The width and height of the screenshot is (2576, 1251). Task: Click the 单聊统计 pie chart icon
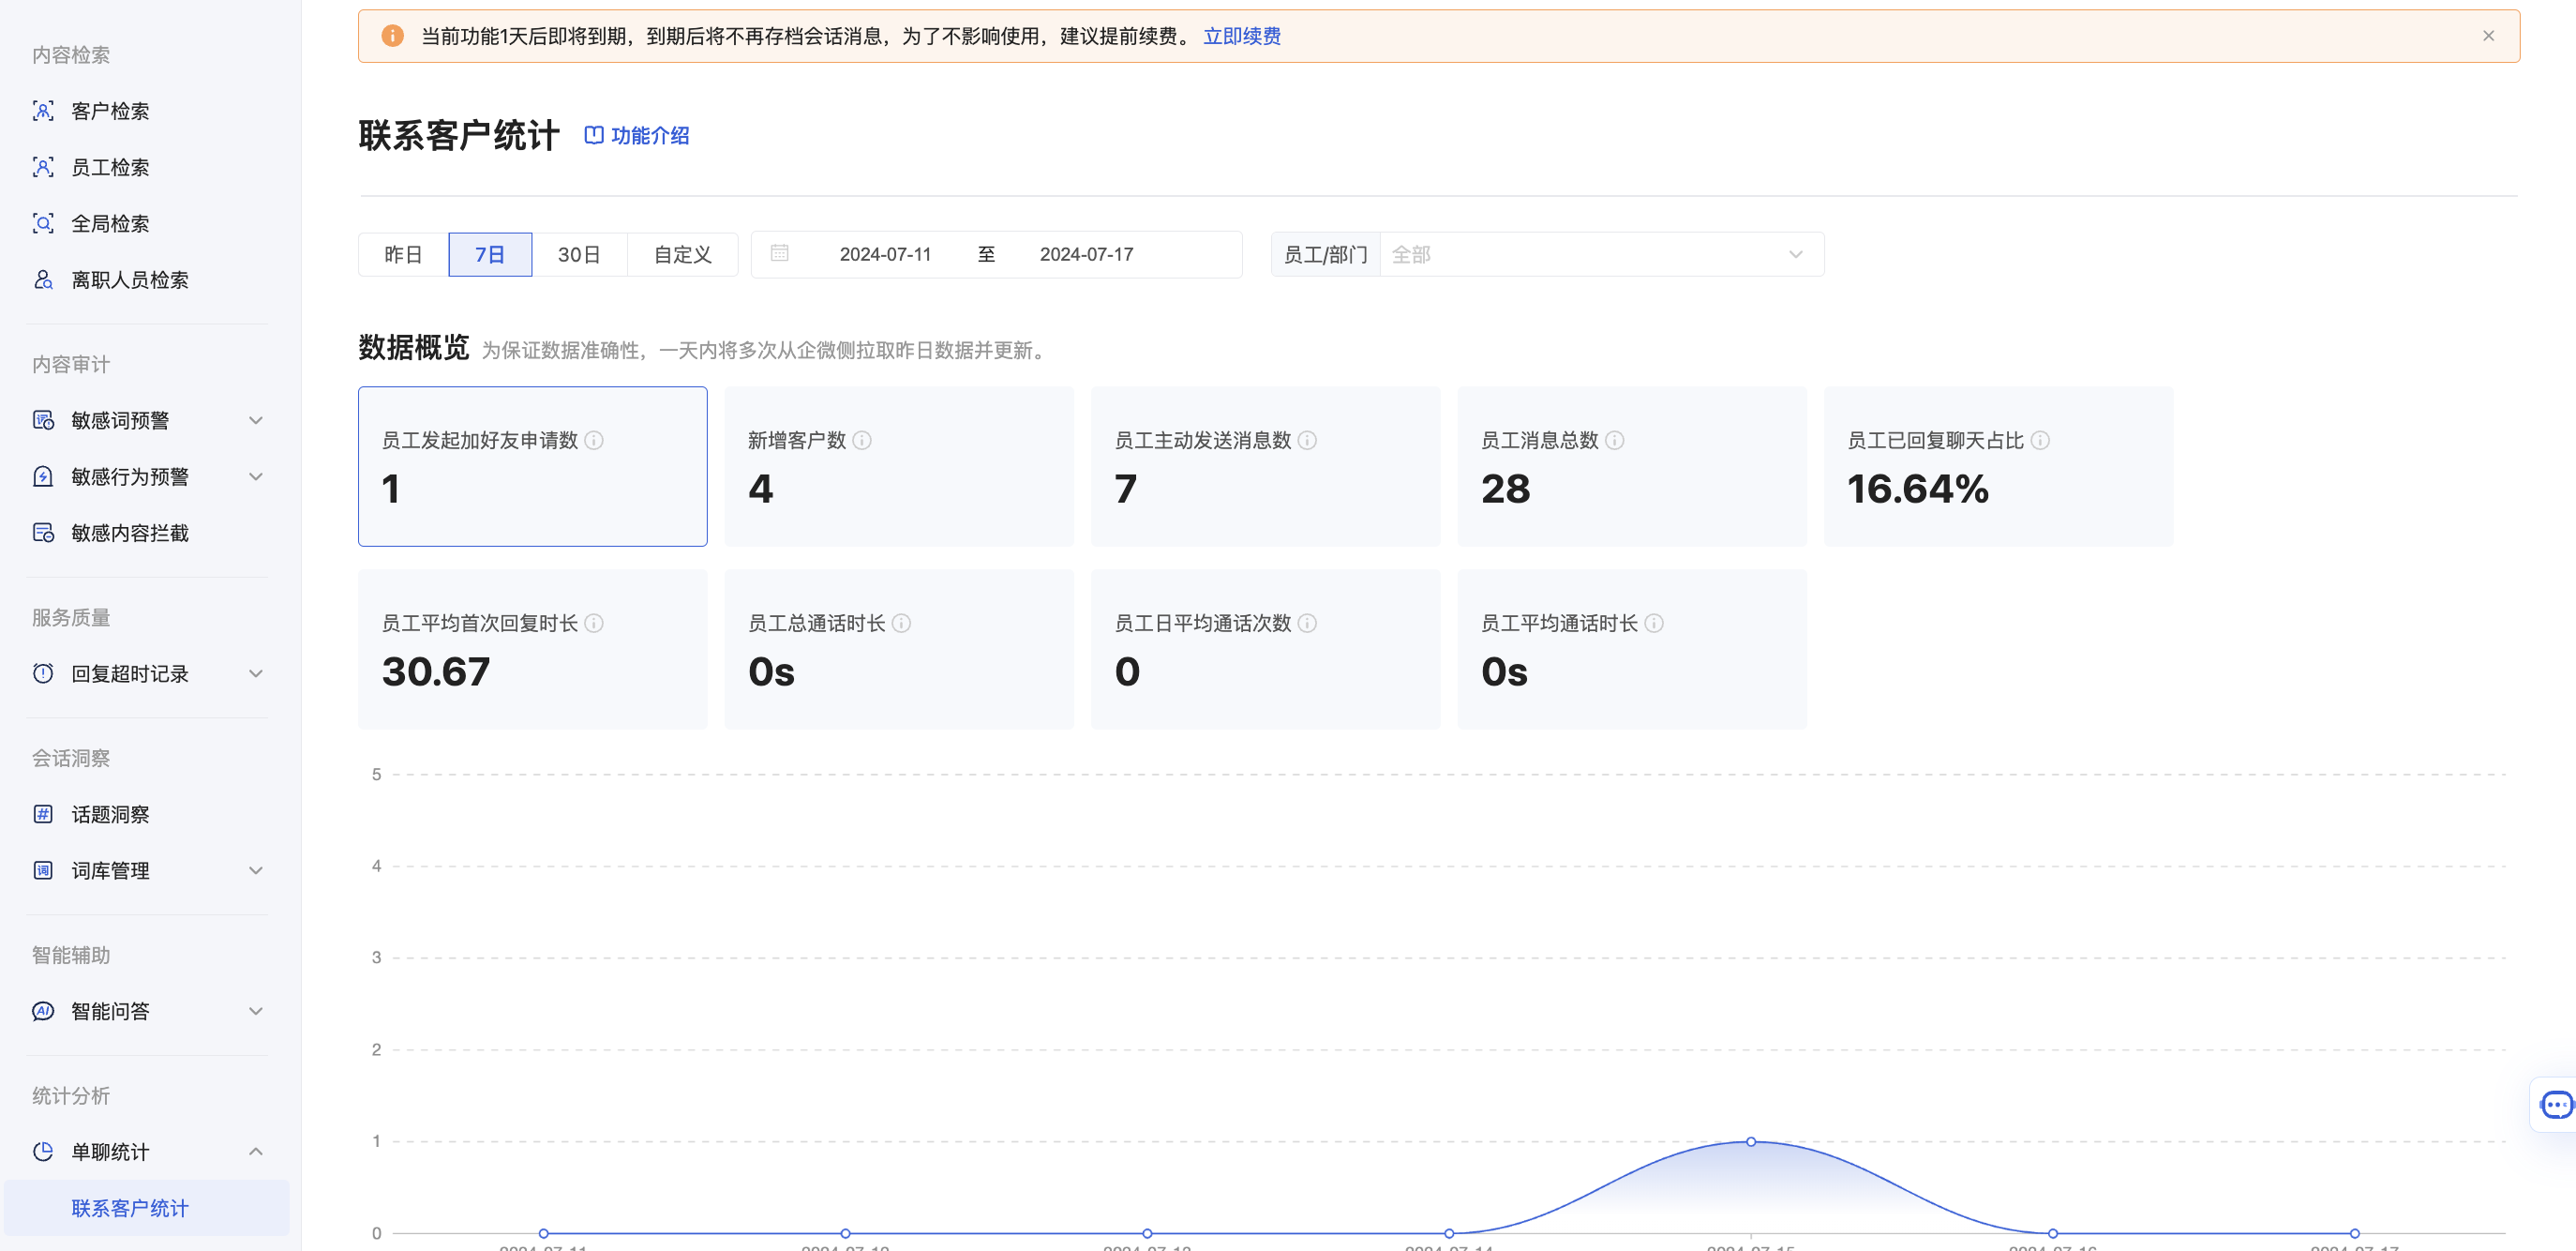43,1151
